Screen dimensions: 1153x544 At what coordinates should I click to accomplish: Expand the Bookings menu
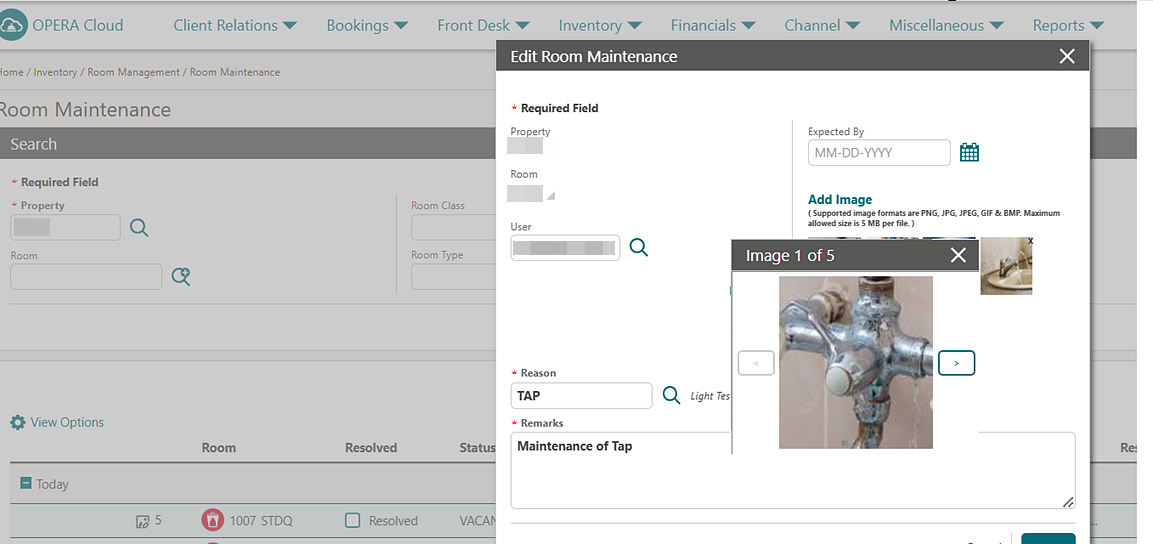pos(367,25)
